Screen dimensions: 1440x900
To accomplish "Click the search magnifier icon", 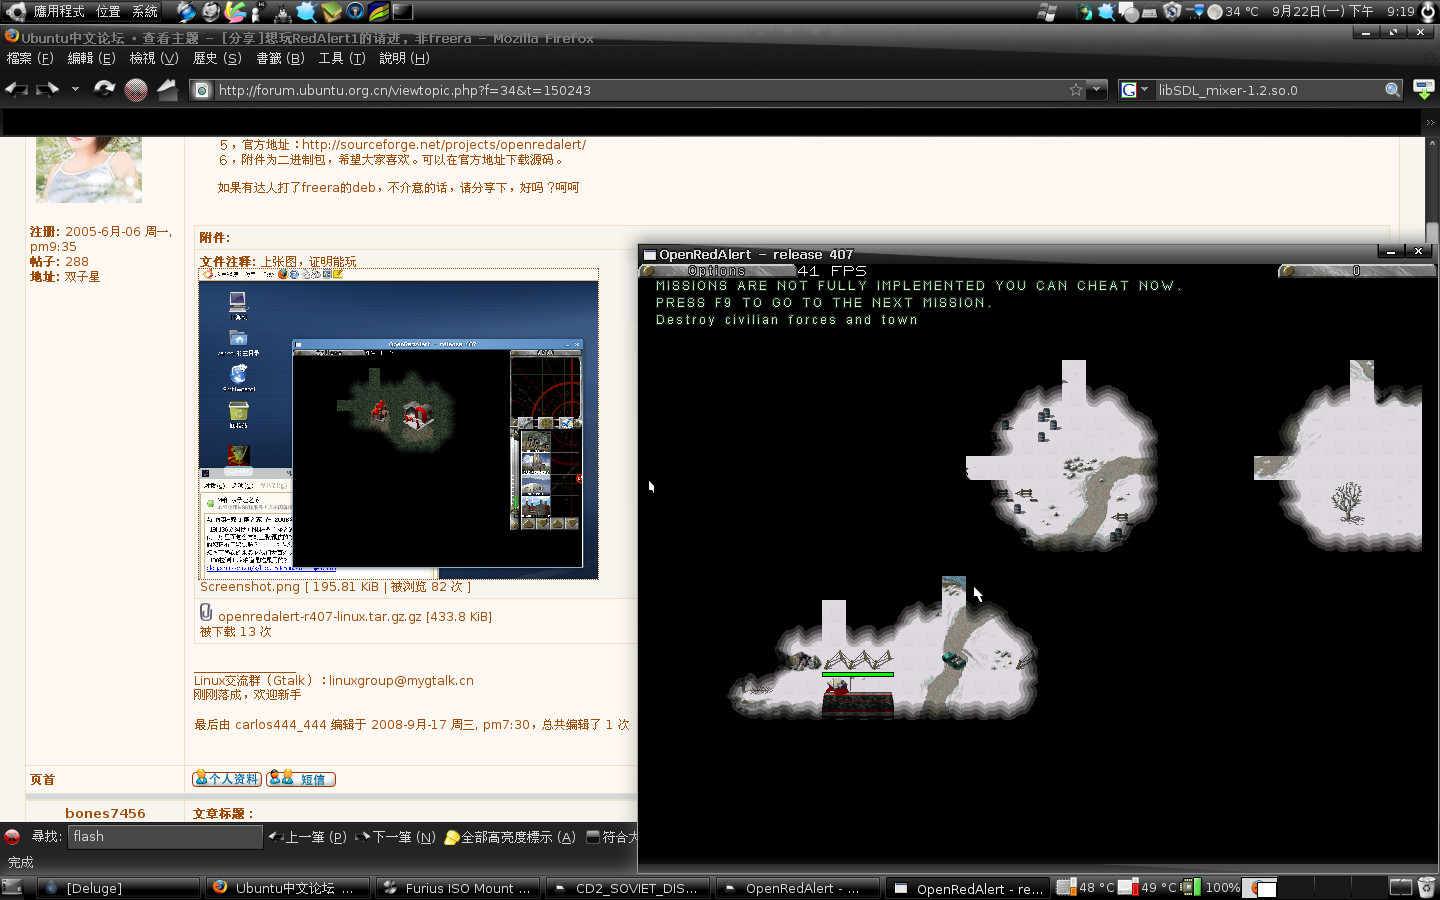I will (x=1392, y=90).
